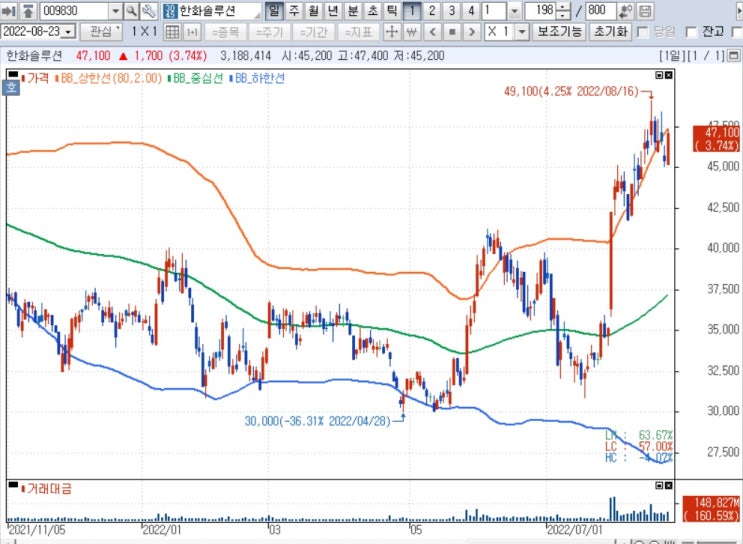The image size is (743, 544).
Task: Step chart forward with right arrow
Action: [x=471, y=32]
